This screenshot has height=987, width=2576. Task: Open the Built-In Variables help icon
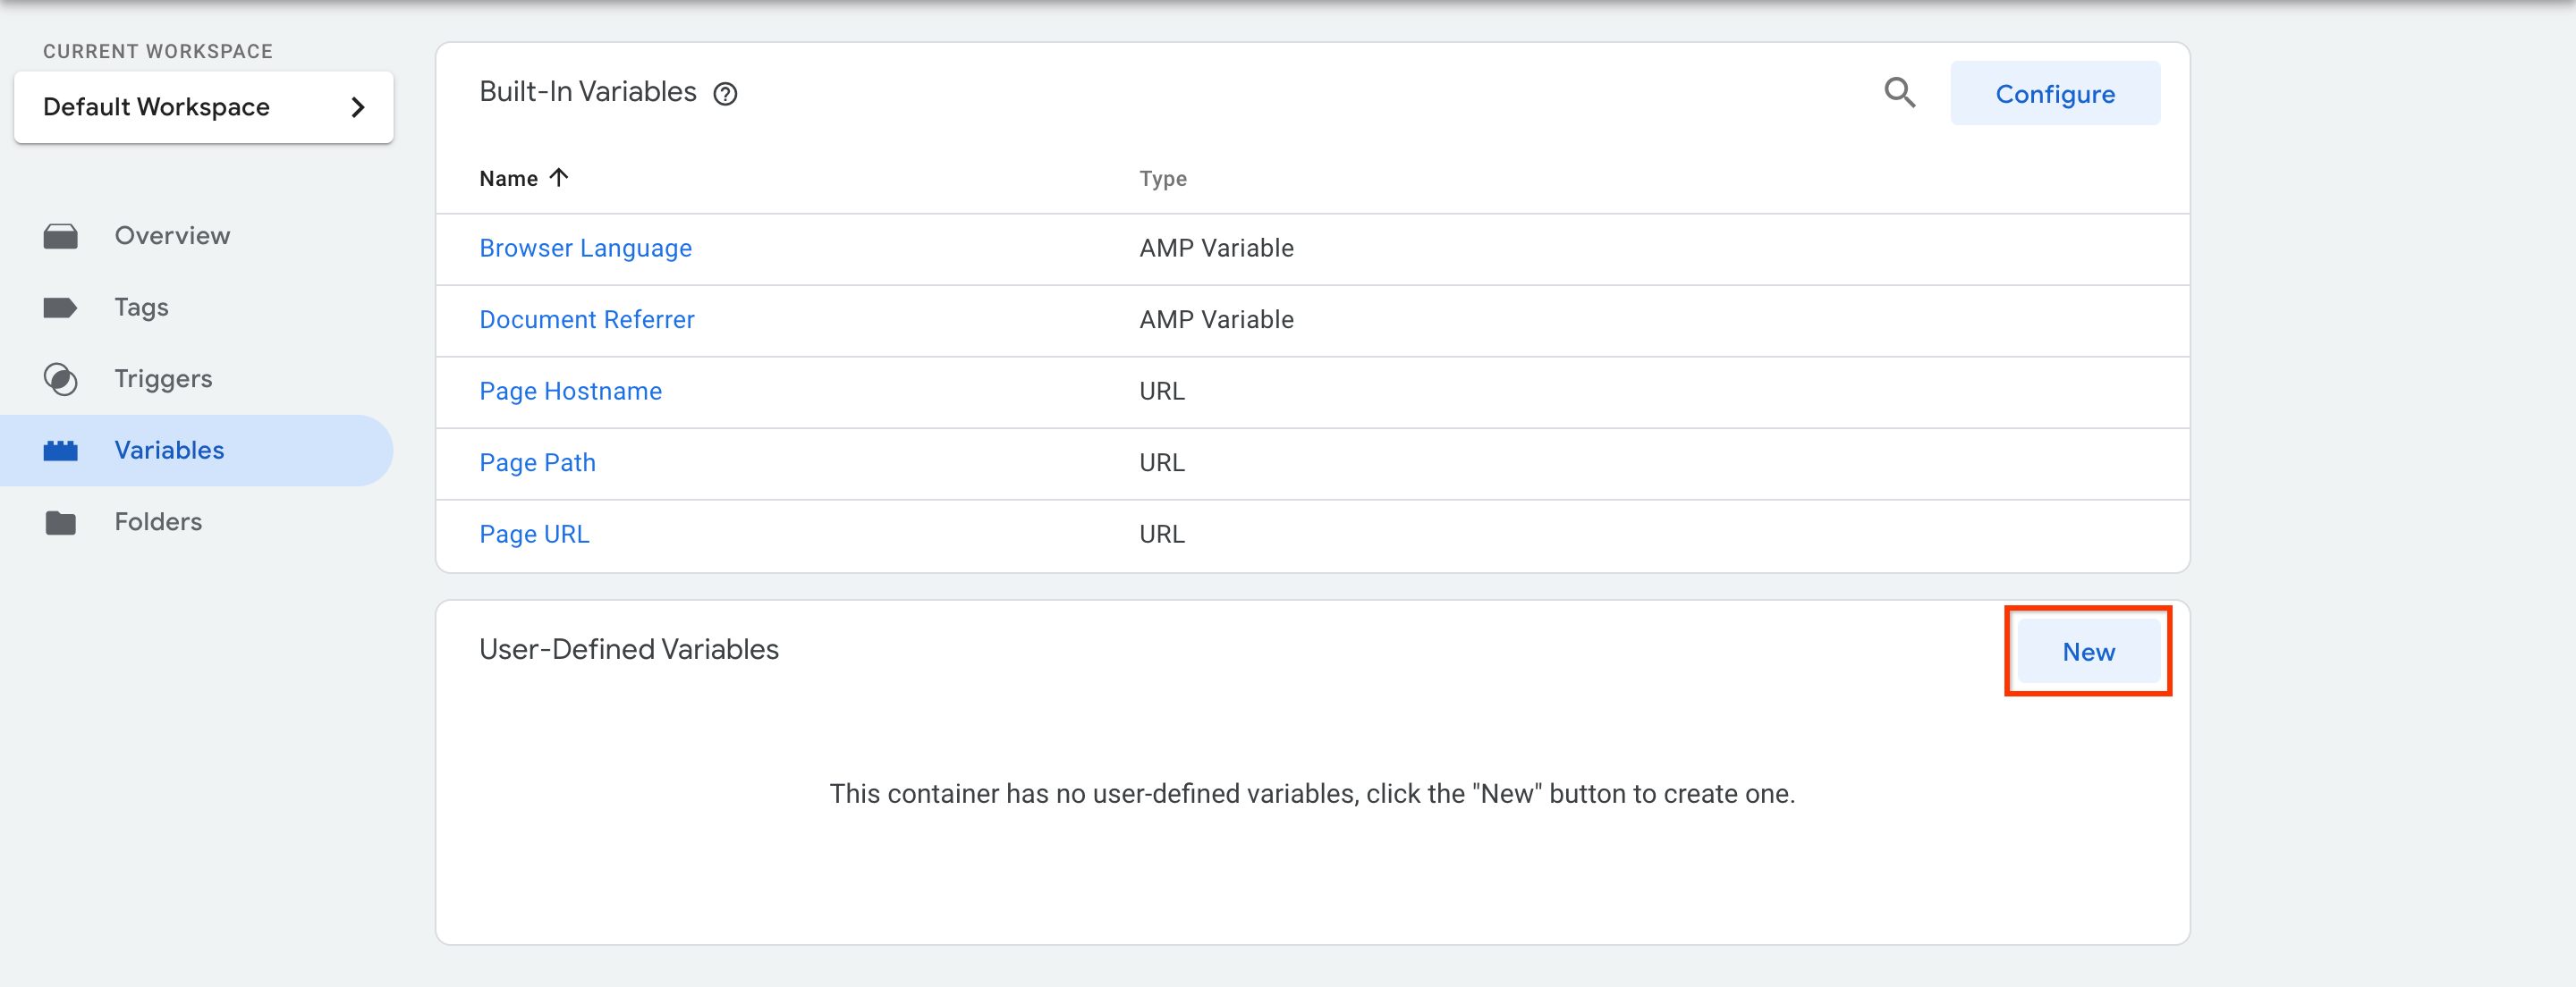(x=725, y=94)
